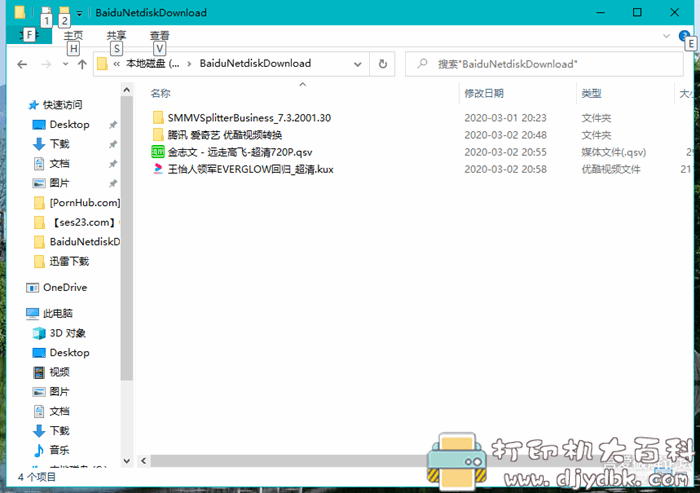Click the Back navigation arrow
The height and width of the screenshot is (493, 700).
click(22, 64)
